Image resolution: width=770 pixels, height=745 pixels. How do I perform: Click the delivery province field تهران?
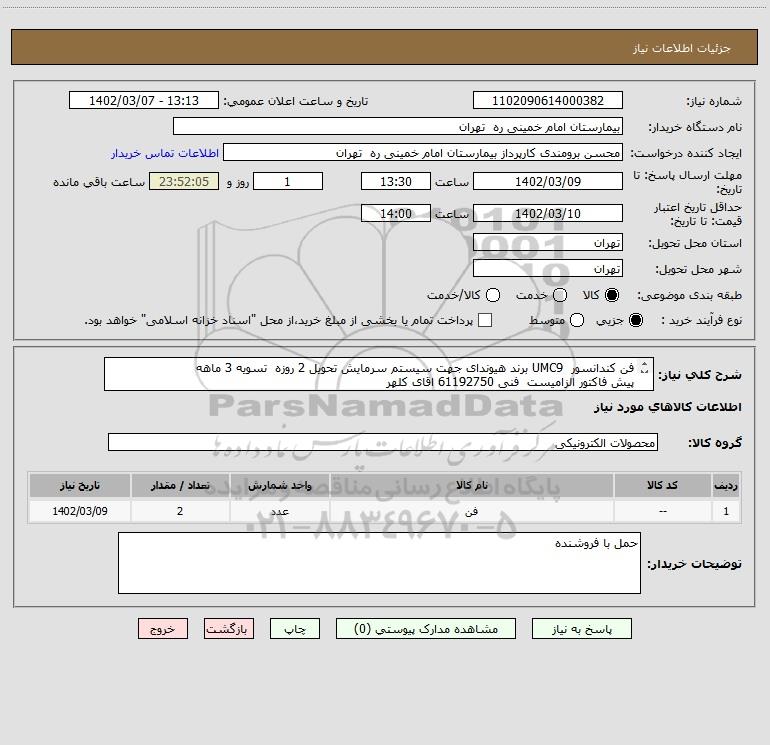coord(548,242)
